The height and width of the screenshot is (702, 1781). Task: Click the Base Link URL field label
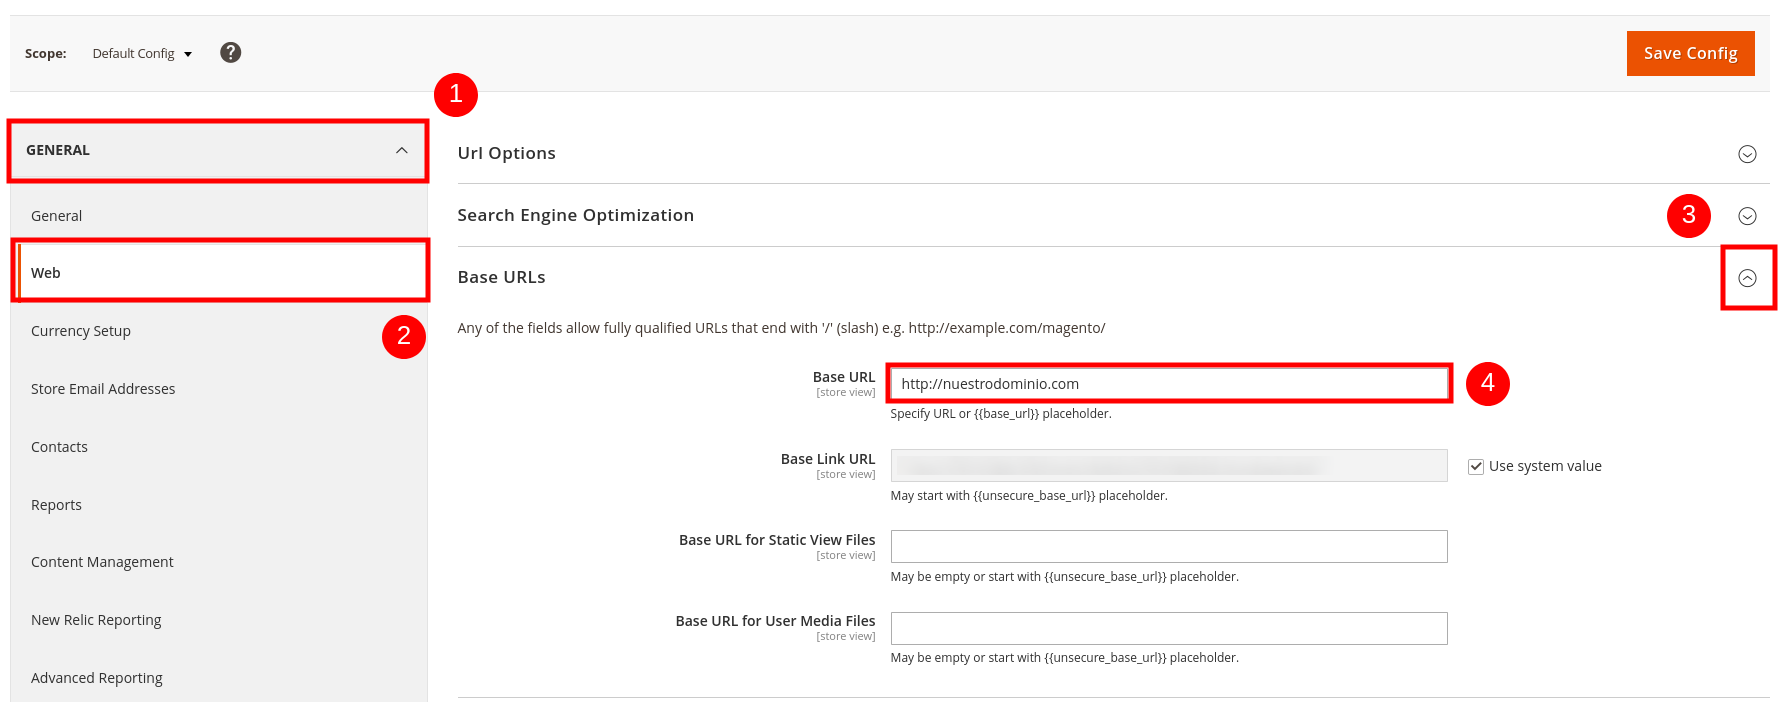point(828,459)
